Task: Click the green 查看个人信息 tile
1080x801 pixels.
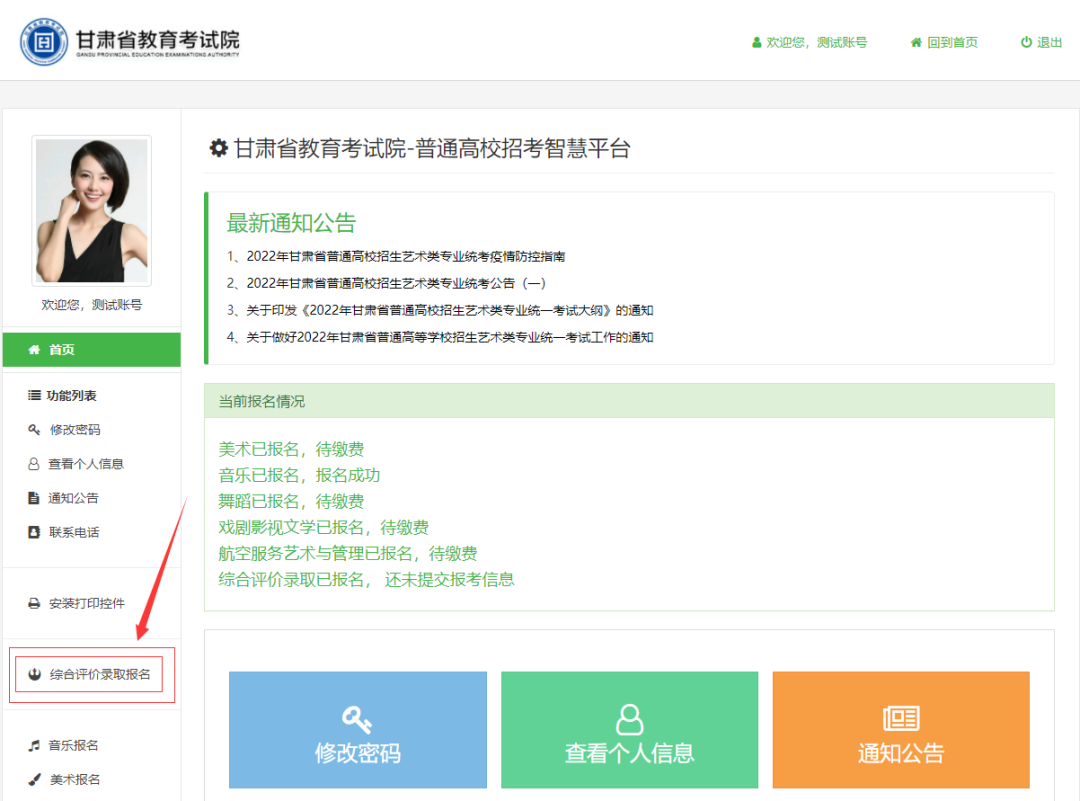Action: [x=629, y=730]
